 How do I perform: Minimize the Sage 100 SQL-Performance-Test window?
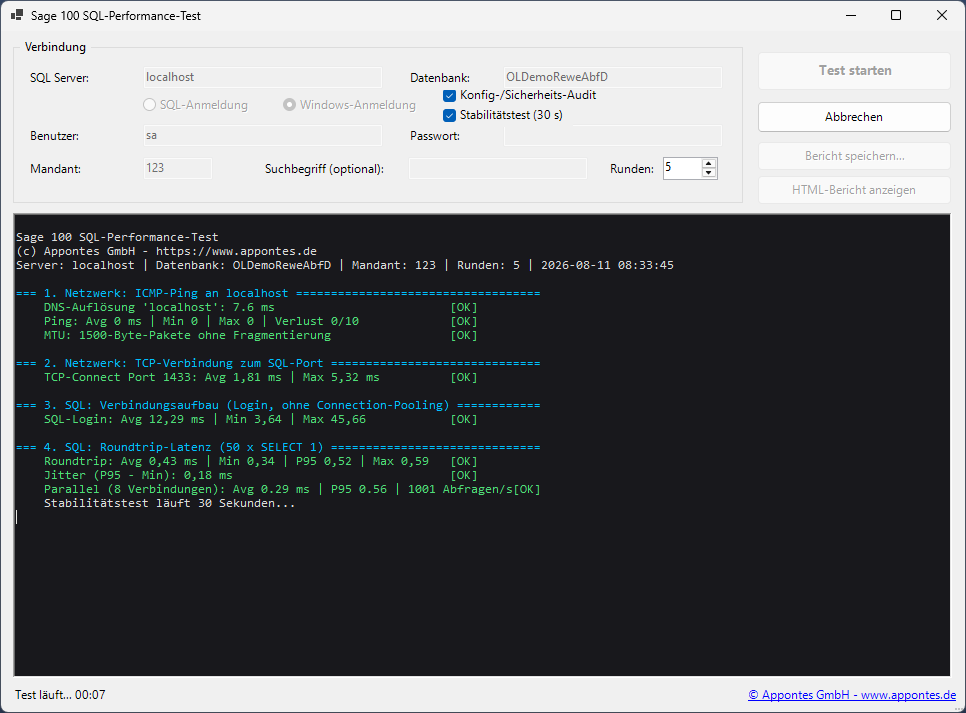click(851, 15)
